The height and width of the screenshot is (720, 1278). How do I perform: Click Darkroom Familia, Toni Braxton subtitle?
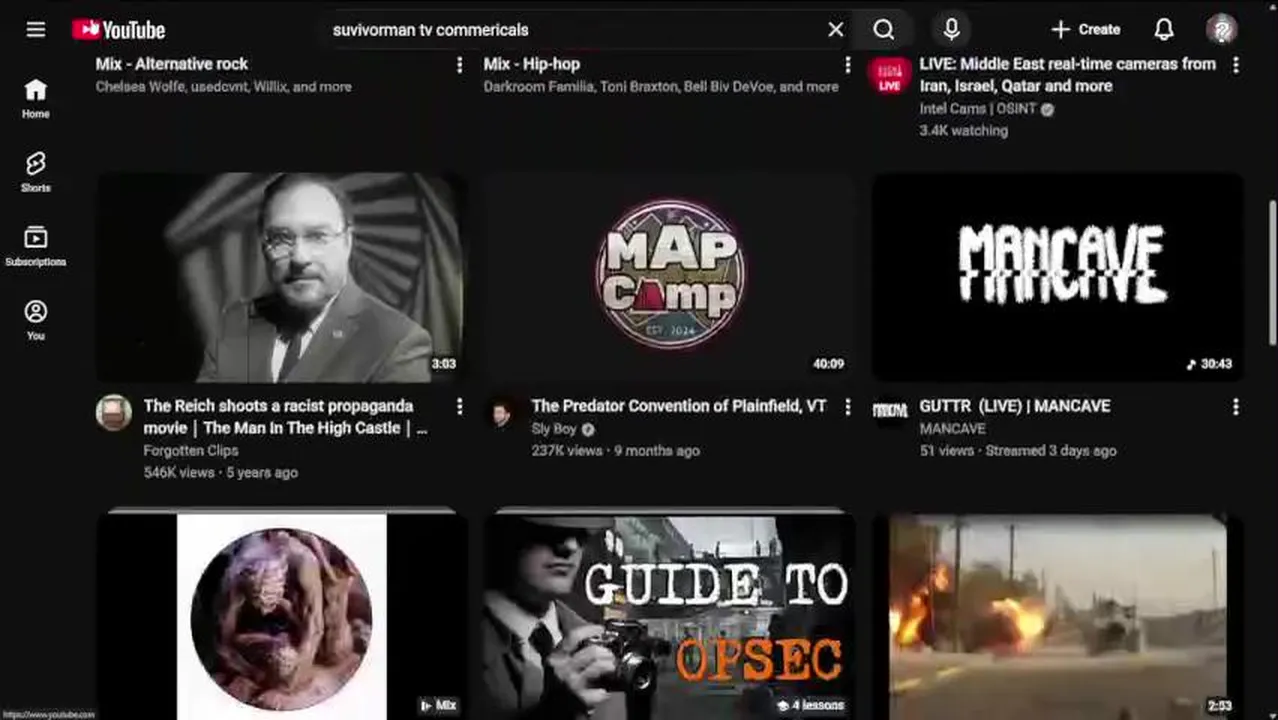[661, 87]
